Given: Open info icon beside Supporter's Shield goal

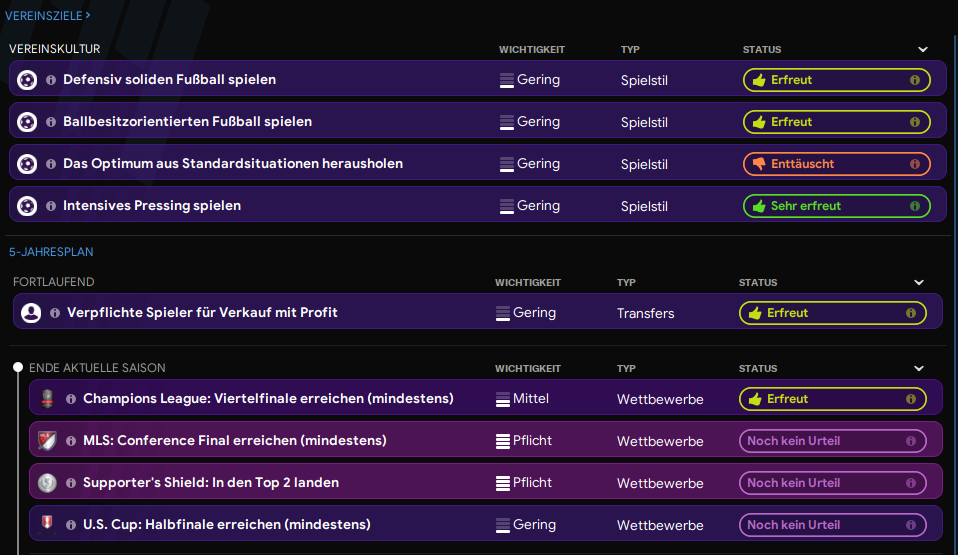Looking at the screenshot, I should [71, 483].
